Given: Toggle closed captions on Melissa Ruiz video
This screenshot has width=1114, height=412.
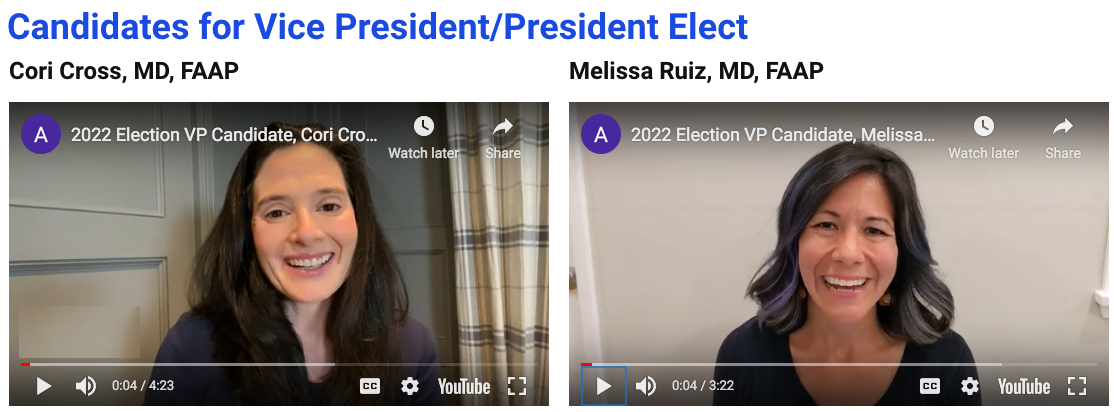Looking at the screenshot, I should click(x=930, y=386).
